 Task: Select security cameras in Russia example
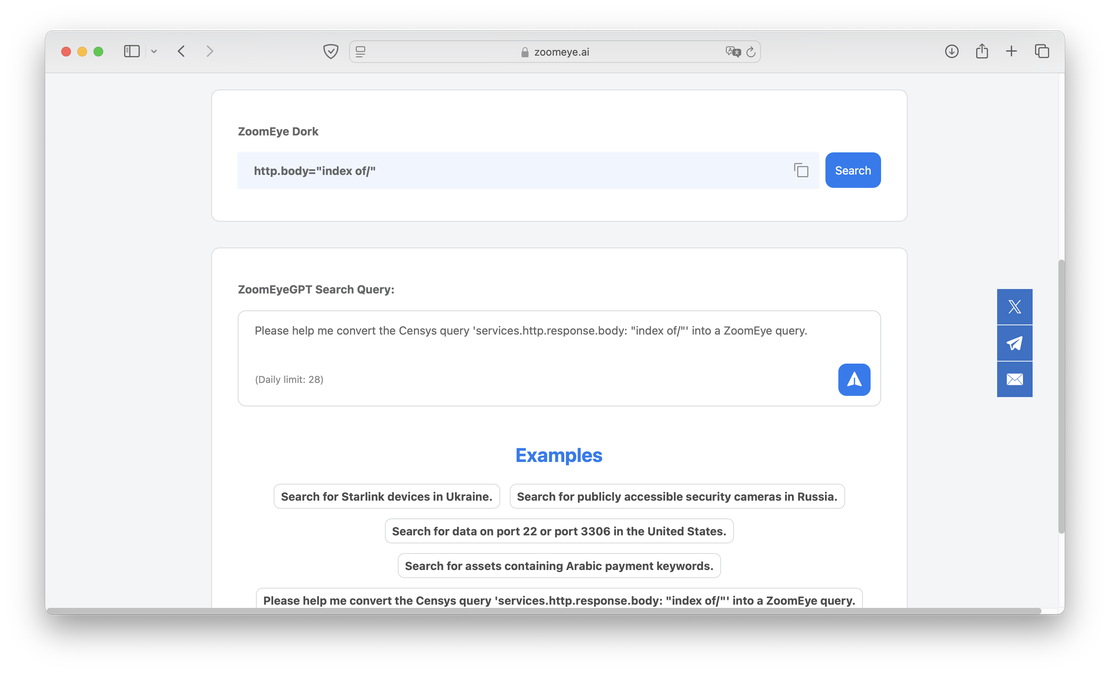(x=677, y=496)
